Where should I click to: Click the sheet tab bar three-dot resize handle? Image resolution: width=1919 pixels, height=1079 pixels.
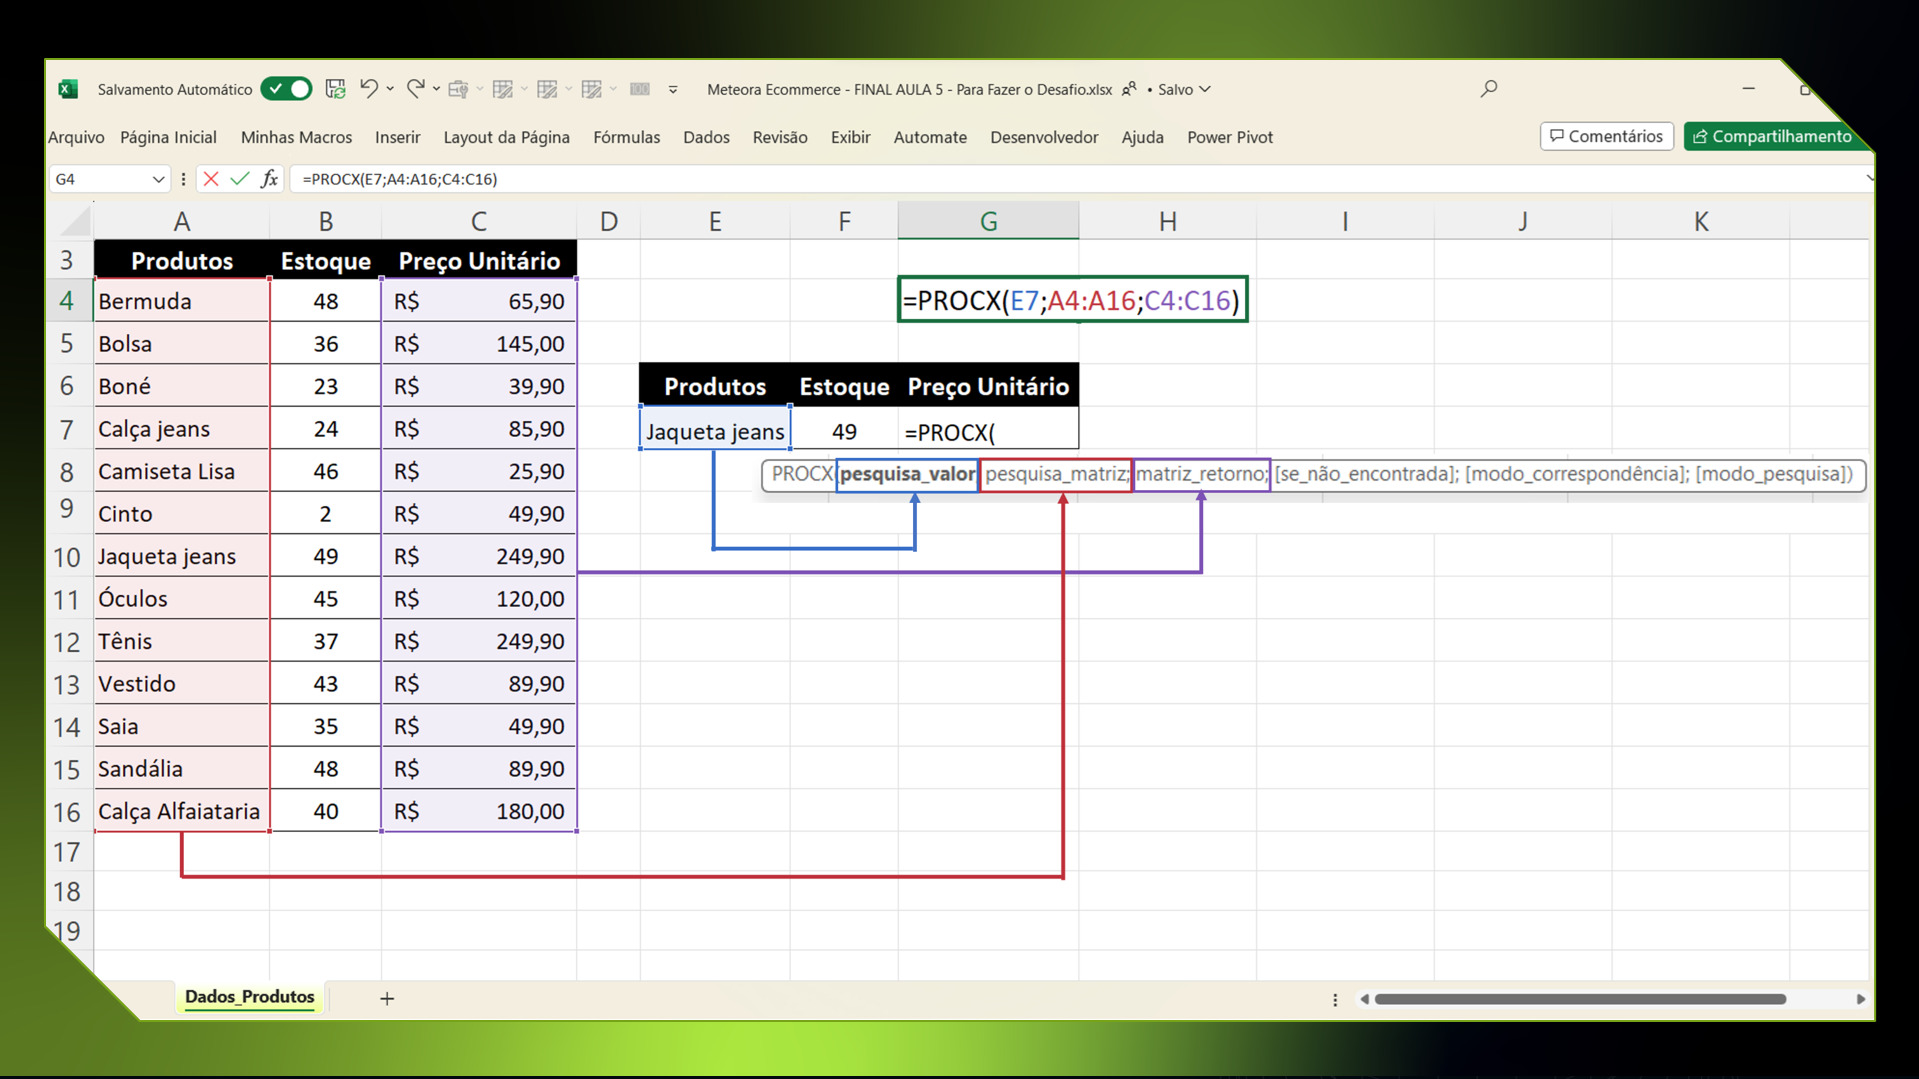click(x=1335, y=999)
